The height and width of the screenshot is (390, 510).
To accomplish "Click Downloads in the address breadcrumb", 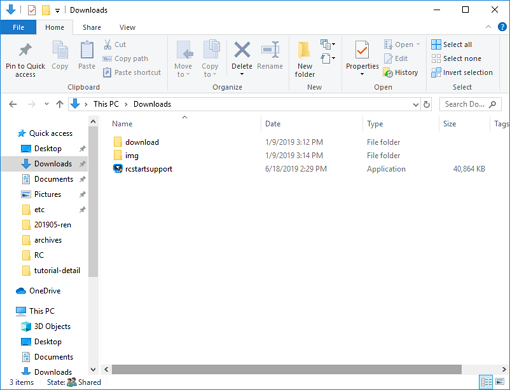I will [152, 104].
